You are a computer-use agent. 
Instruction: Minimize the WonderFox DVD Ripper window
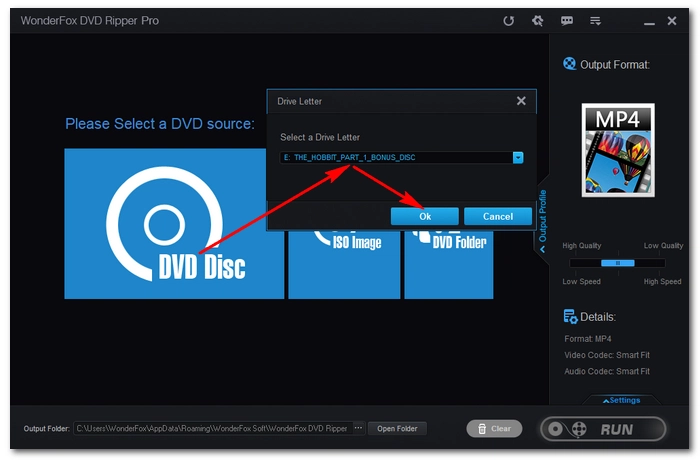(x=649, y=23)
